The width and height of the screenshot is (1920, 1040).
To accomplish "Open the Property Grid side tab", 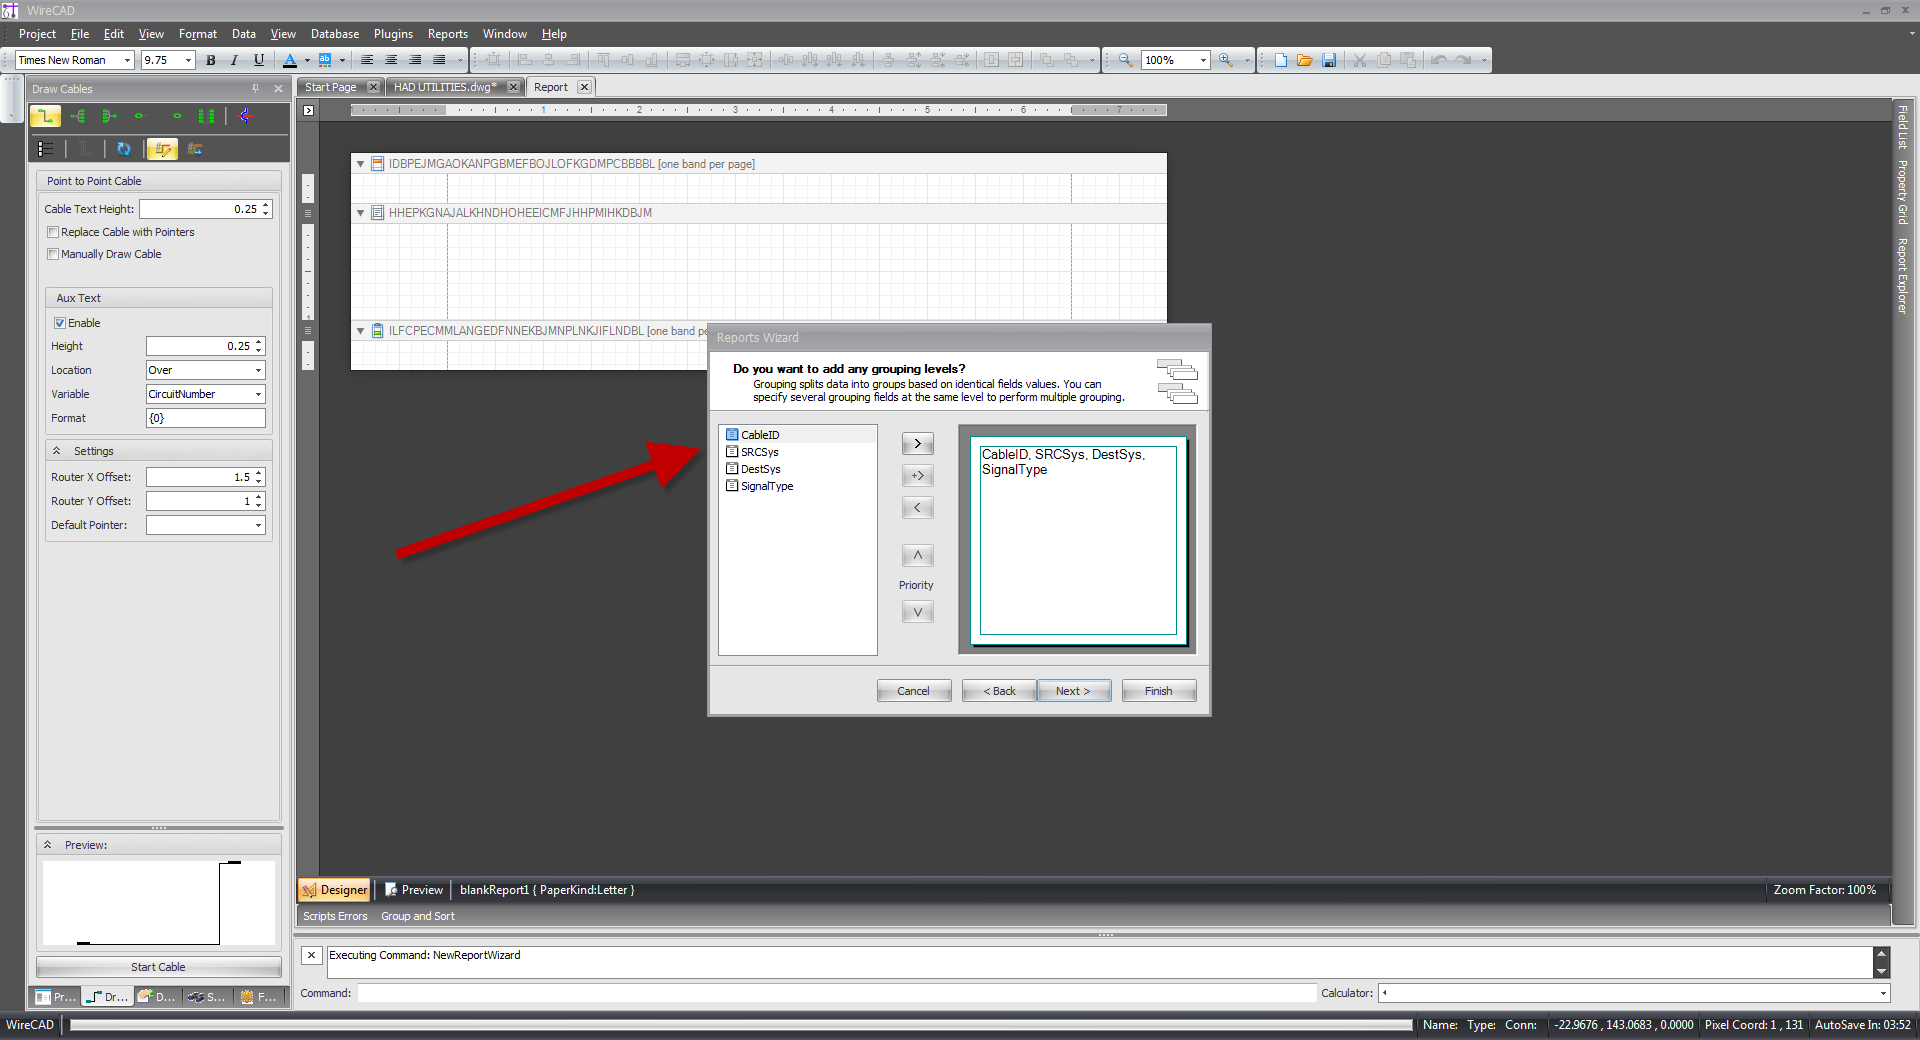I will [1902, 192].
